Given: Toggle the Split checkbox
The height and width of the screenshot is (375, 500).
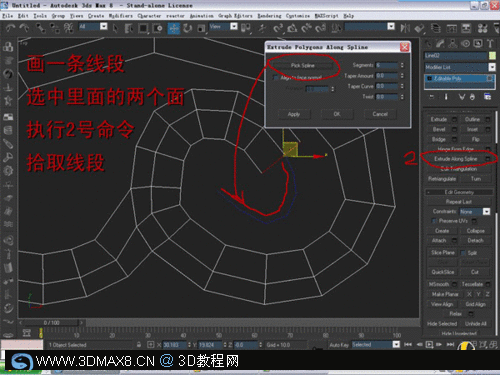Looking at the screenshot, I should coord(463,253).
